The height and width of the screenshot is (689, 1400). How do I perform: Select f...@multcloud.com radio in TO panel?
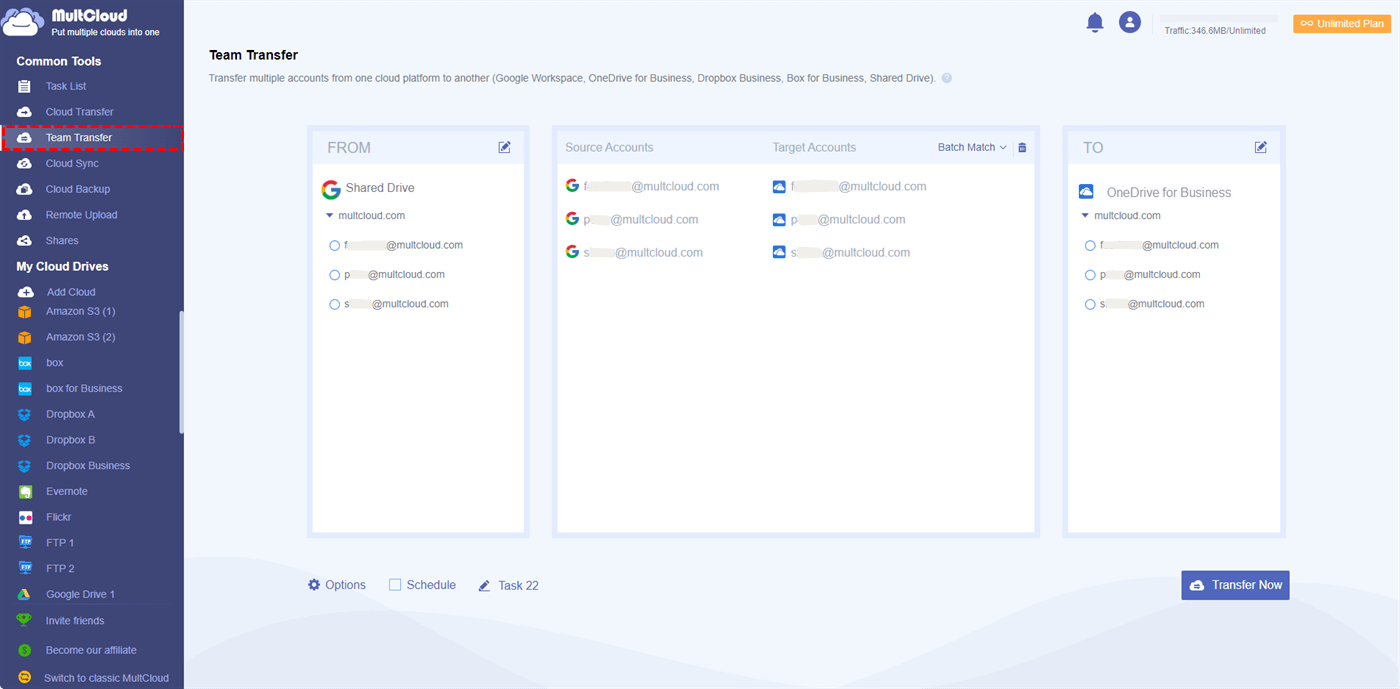pyautogui.click(x=1090, y=245)
